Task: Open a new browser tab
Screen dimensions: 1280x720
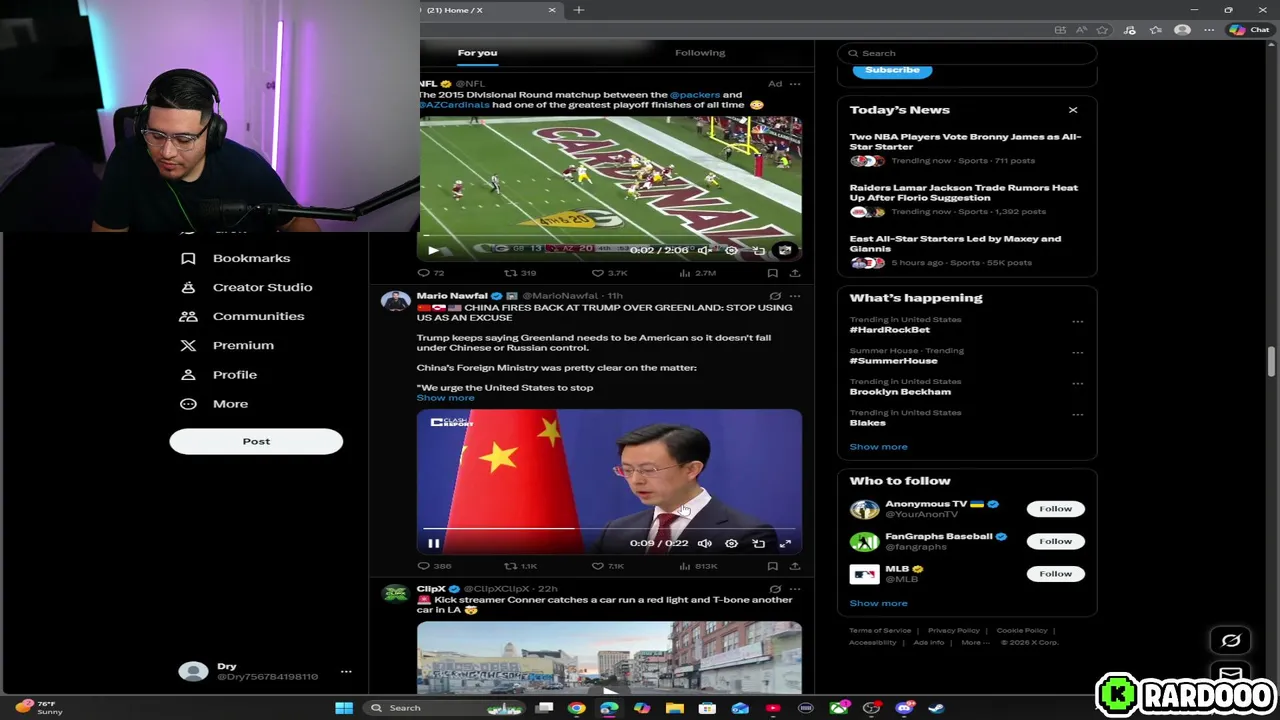Action: (579, 10)
